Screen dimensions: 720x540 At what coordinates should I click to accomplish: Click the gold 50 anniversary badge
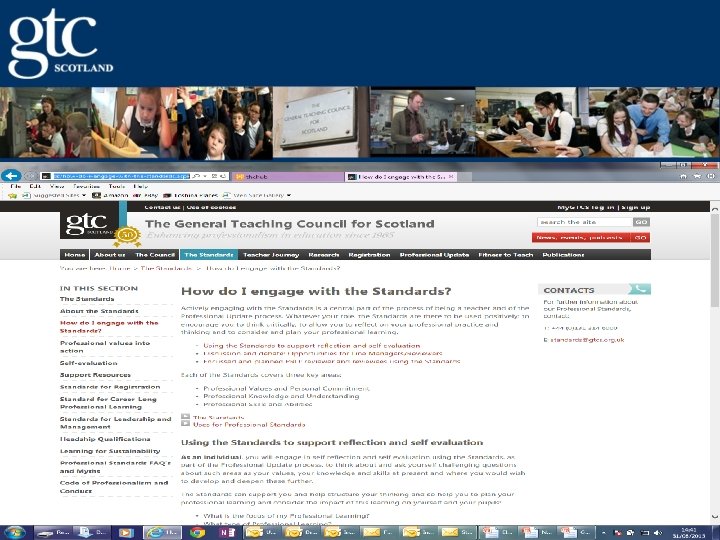127,235
